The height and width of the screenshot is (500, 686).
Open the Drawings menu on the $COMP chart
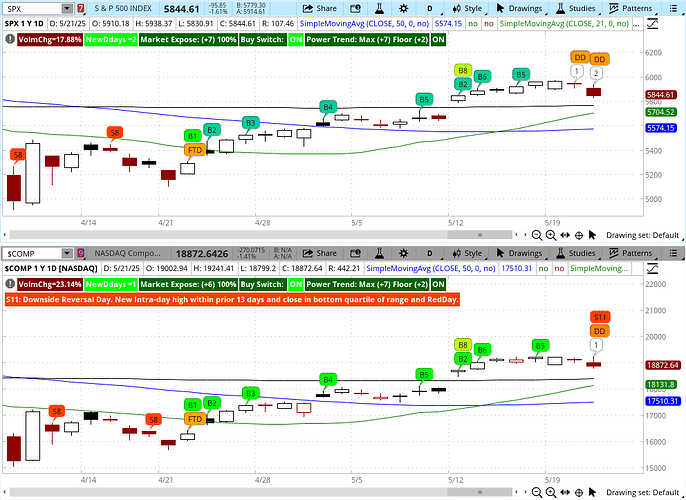[520, 253]
